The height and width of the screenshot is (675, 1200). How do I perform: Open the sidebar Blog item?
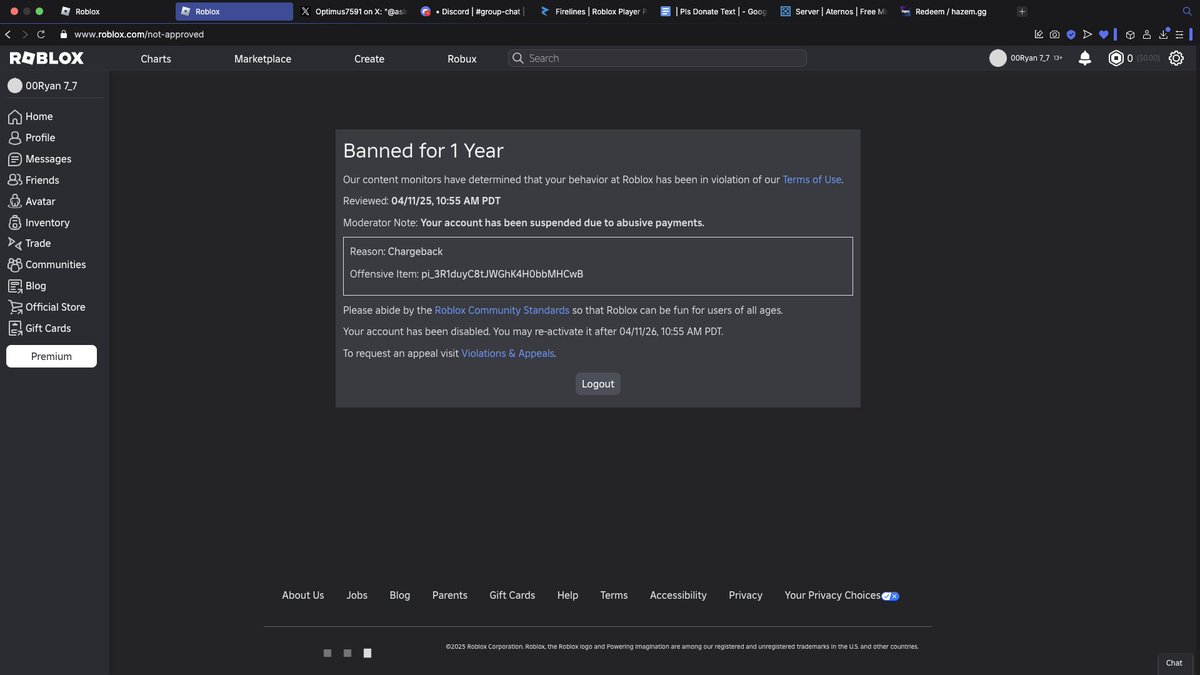(x=27, y=286)
